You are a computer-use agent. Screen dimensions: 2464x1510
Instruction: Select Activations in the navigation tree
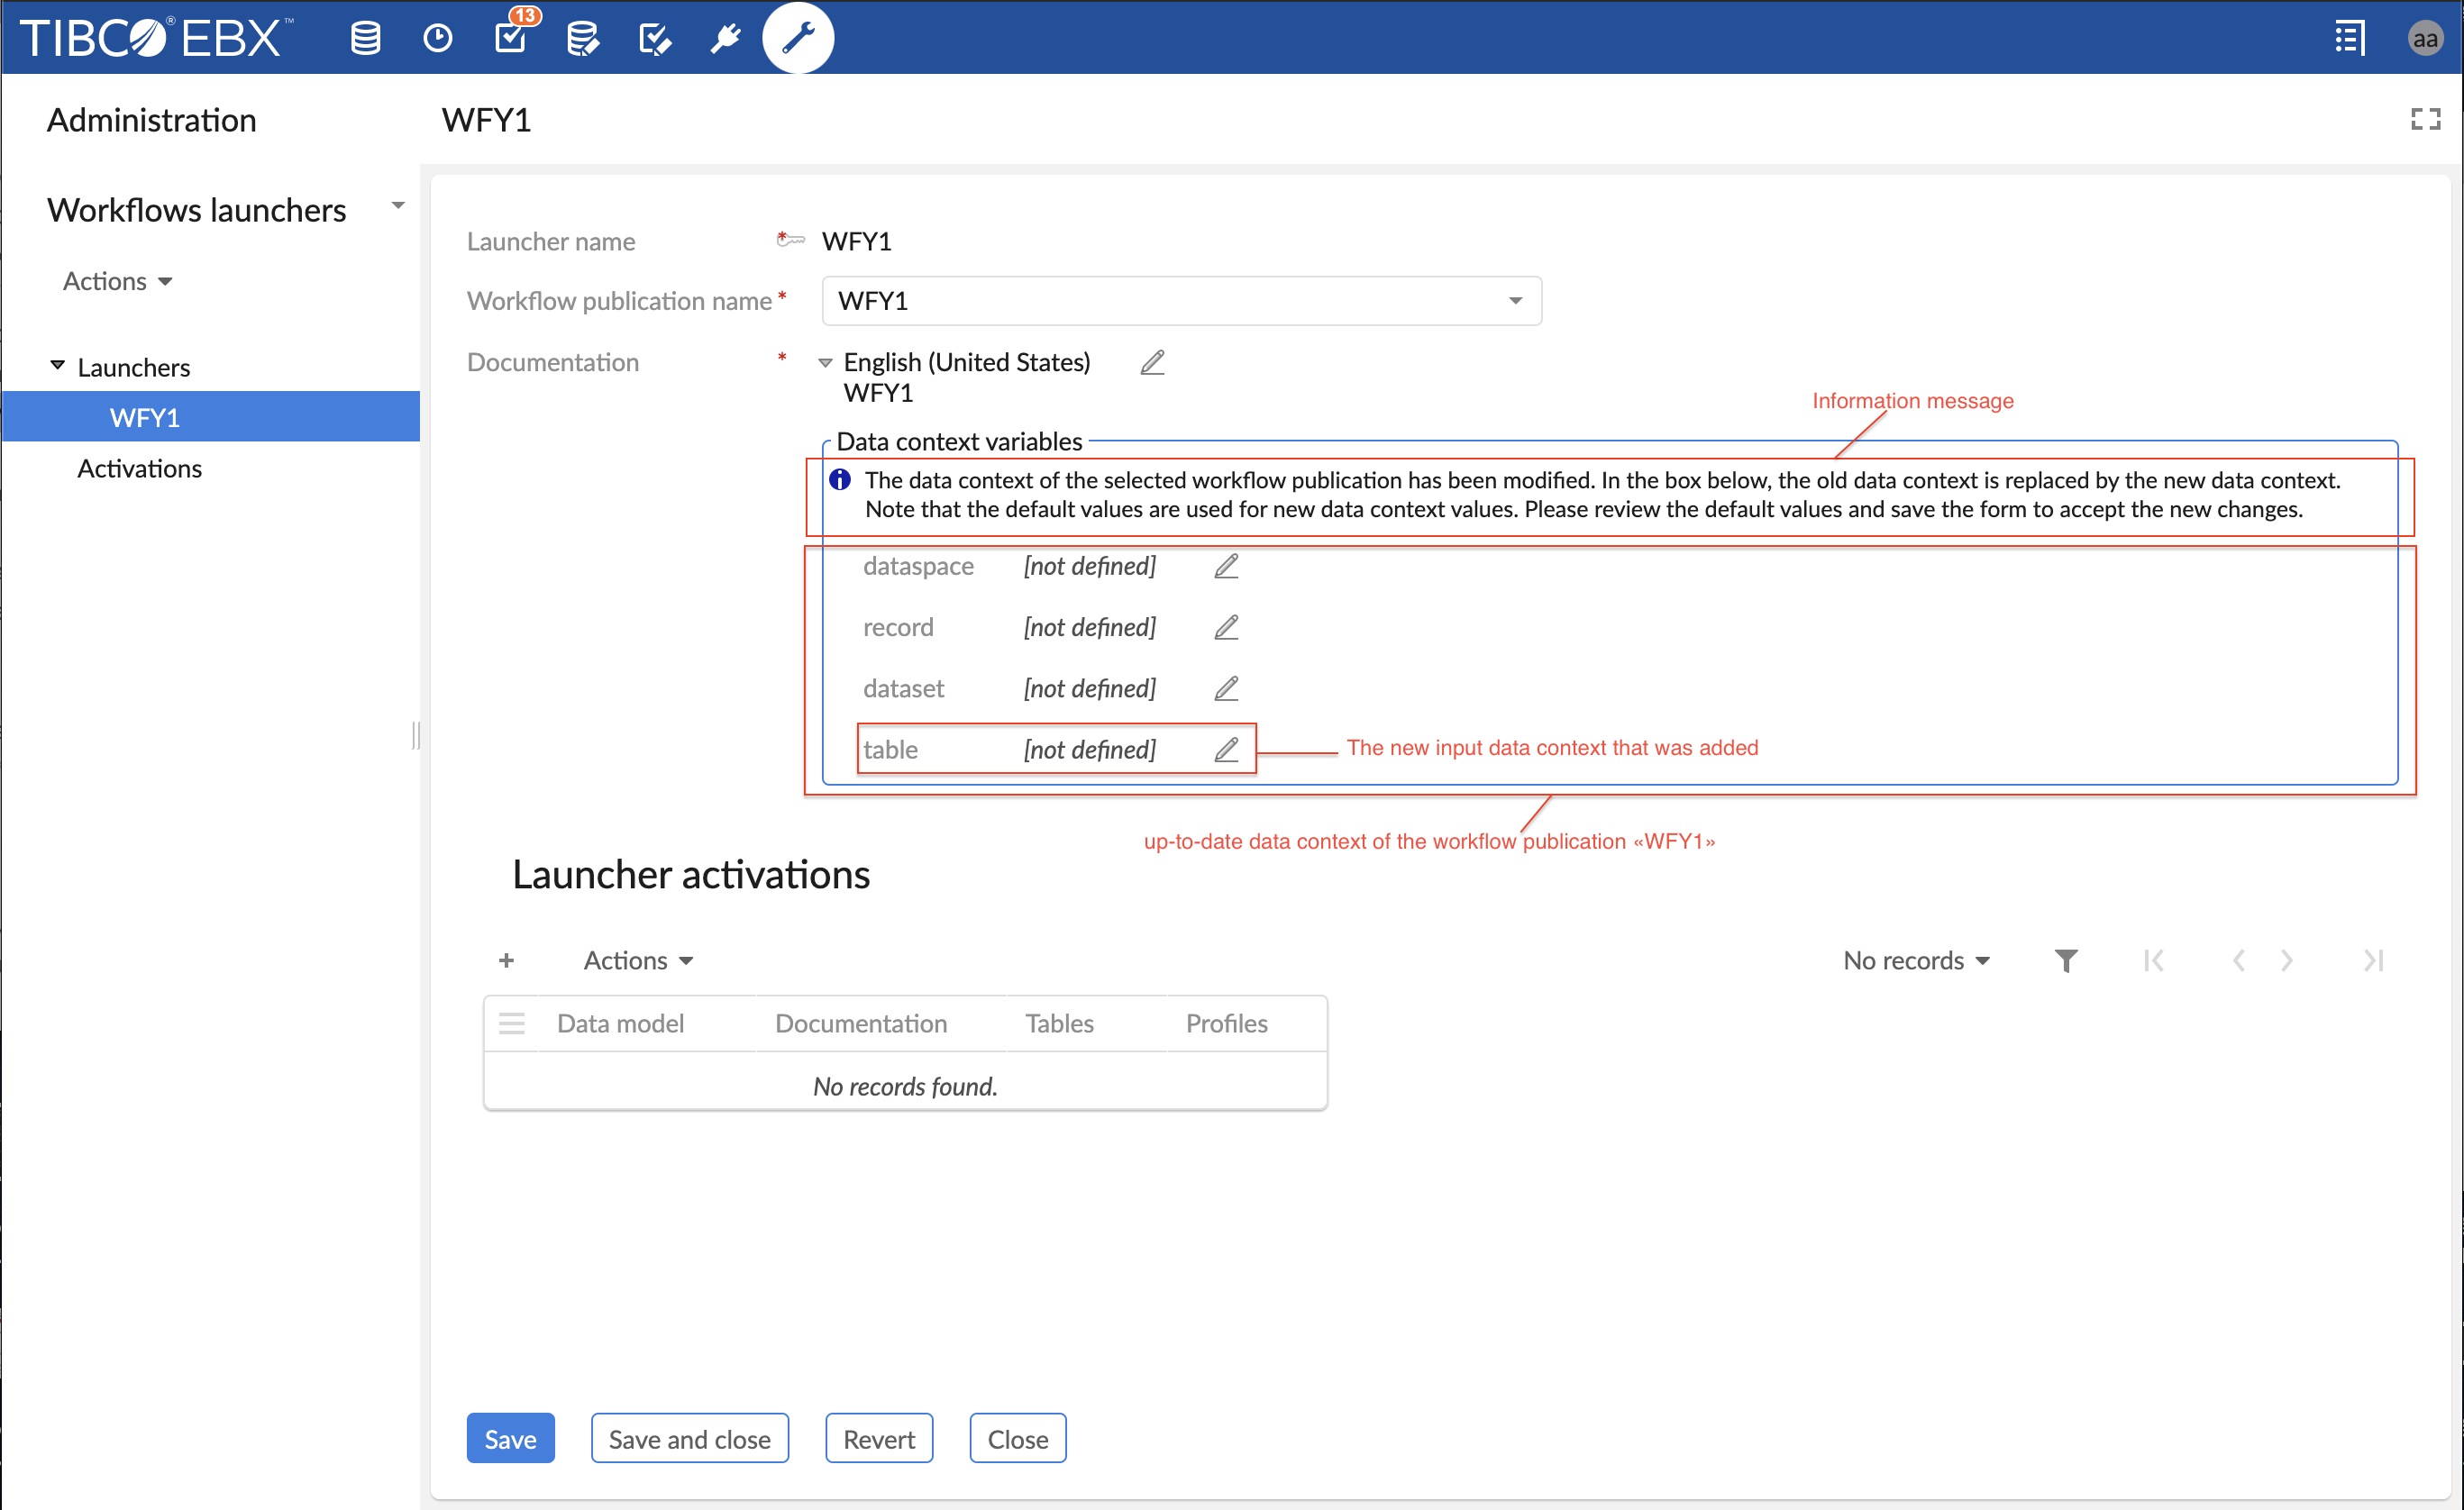140,468
